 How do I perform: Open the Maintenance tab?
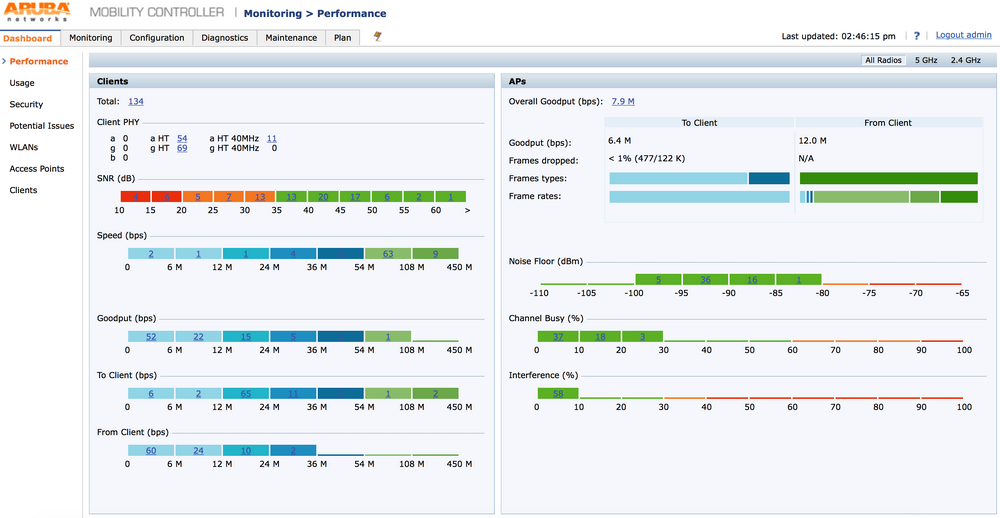pos(291,38)
